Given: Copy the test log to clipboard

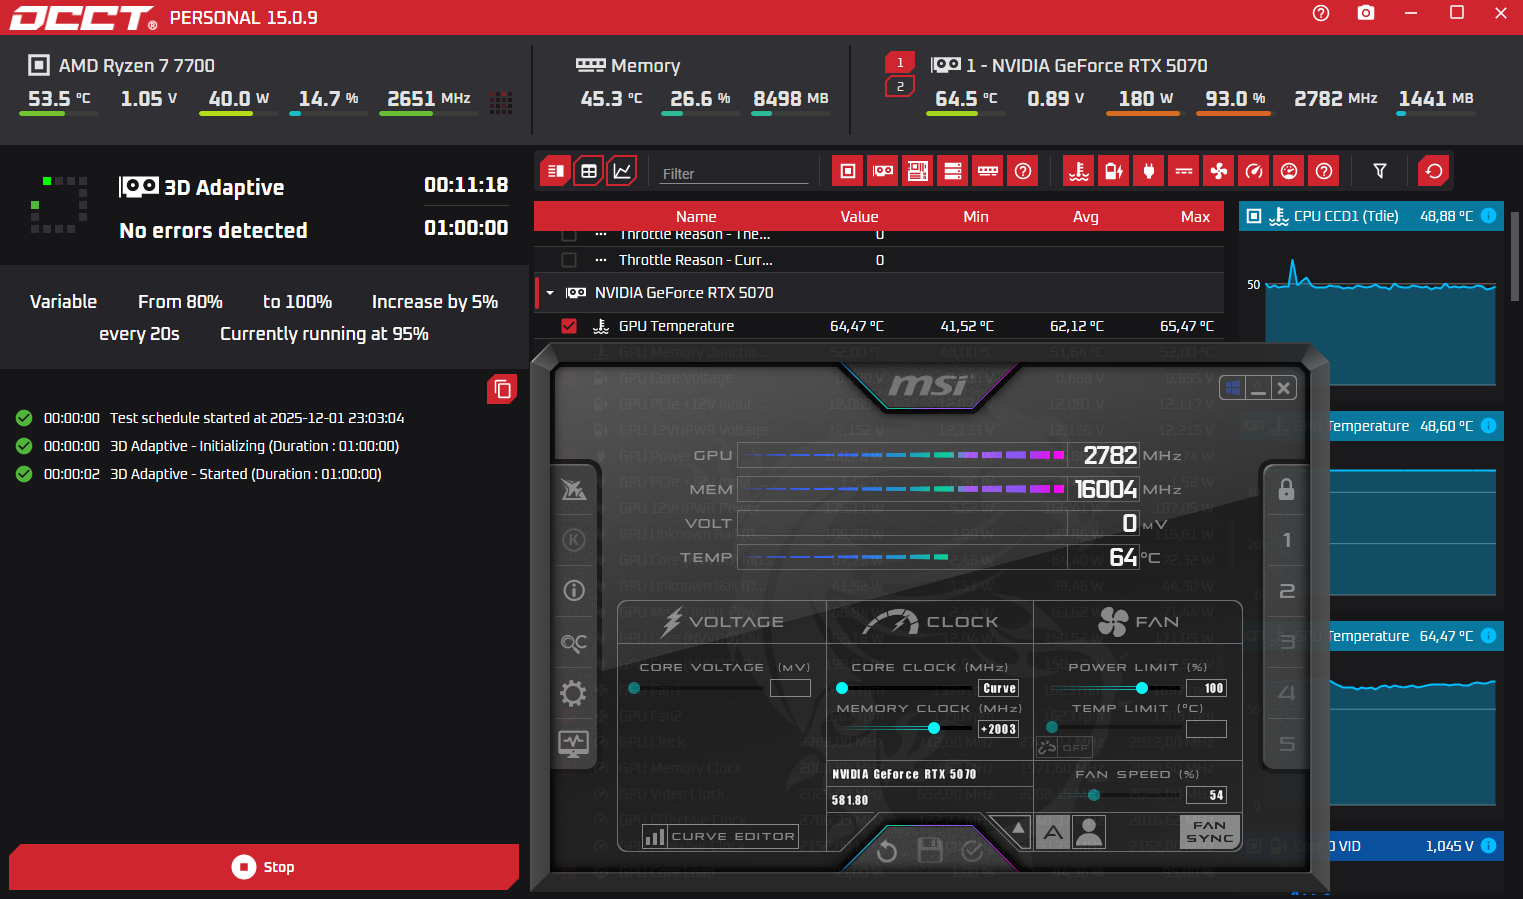Looking at the screenshot, I should 502,389.
